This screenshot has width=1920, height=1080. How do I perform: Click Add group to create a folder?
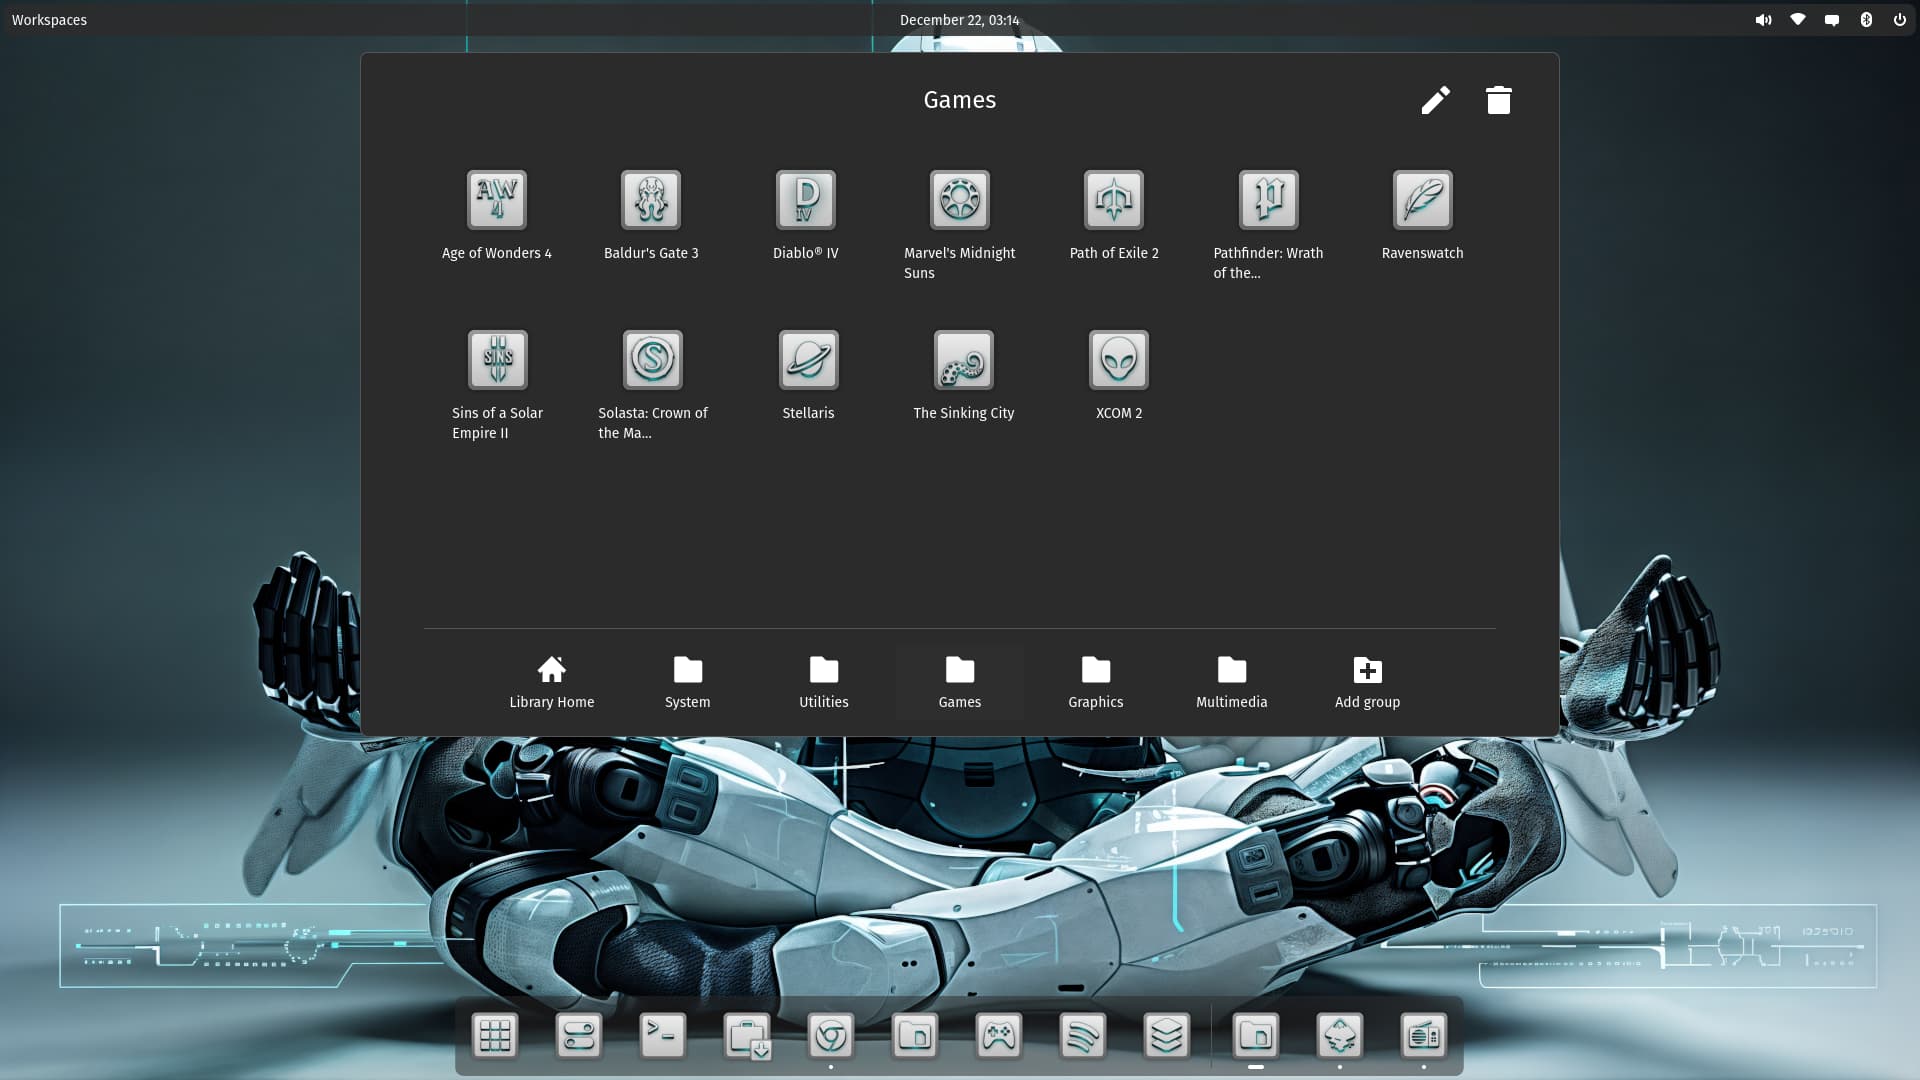point(1368,683)
